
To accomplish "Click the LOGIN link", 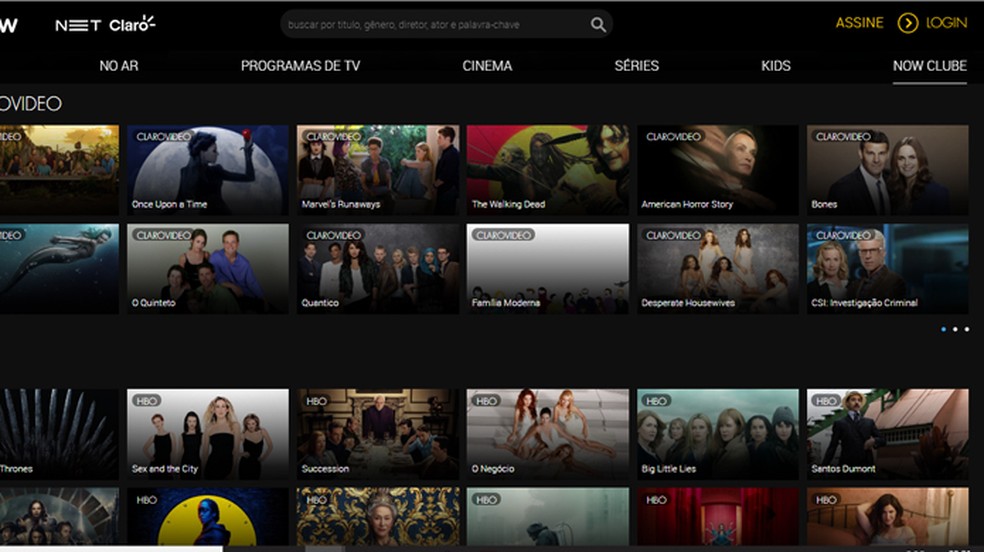I will pyautogui.click(x=946, y=23).
